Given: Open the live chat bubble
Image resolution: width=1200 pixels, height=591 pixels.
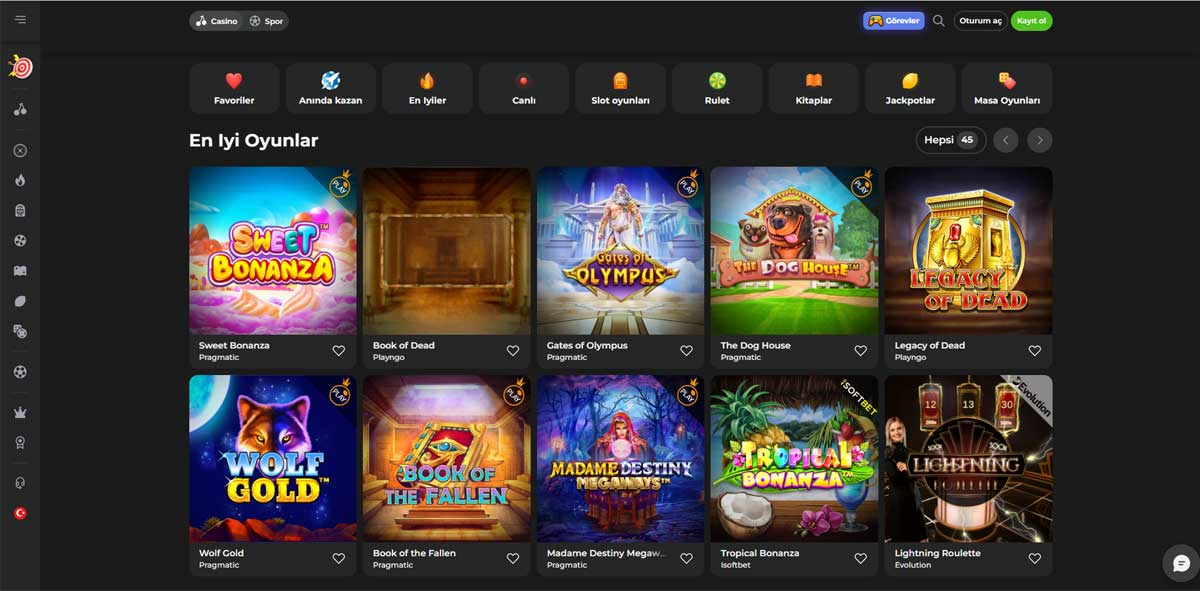Looking at the screenshot, I should click(x=1181, y=563).
